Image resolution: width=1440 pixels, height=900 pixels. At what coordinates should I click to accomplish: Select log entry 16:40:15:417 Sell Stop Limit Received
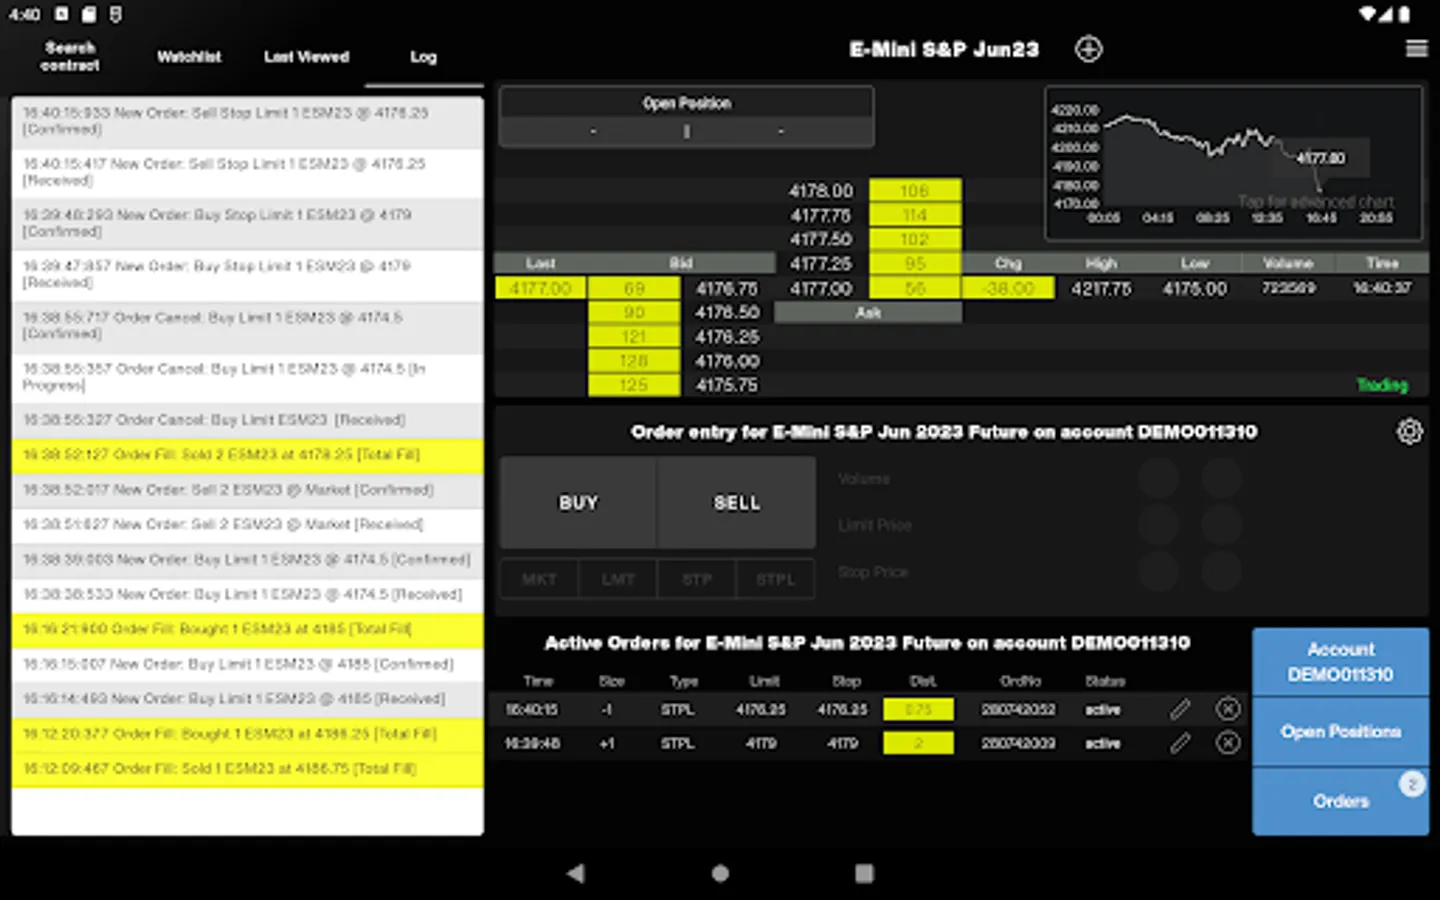coord(247,172)
